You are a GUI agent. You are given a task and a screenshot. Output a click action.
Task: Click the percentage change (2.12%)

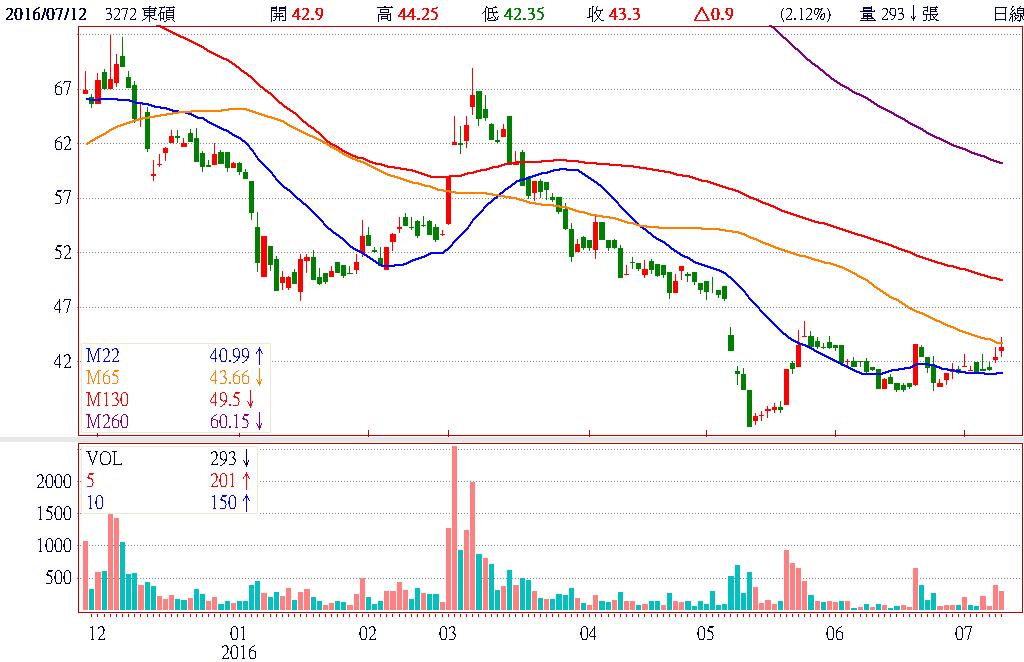[x=805, y=14]
